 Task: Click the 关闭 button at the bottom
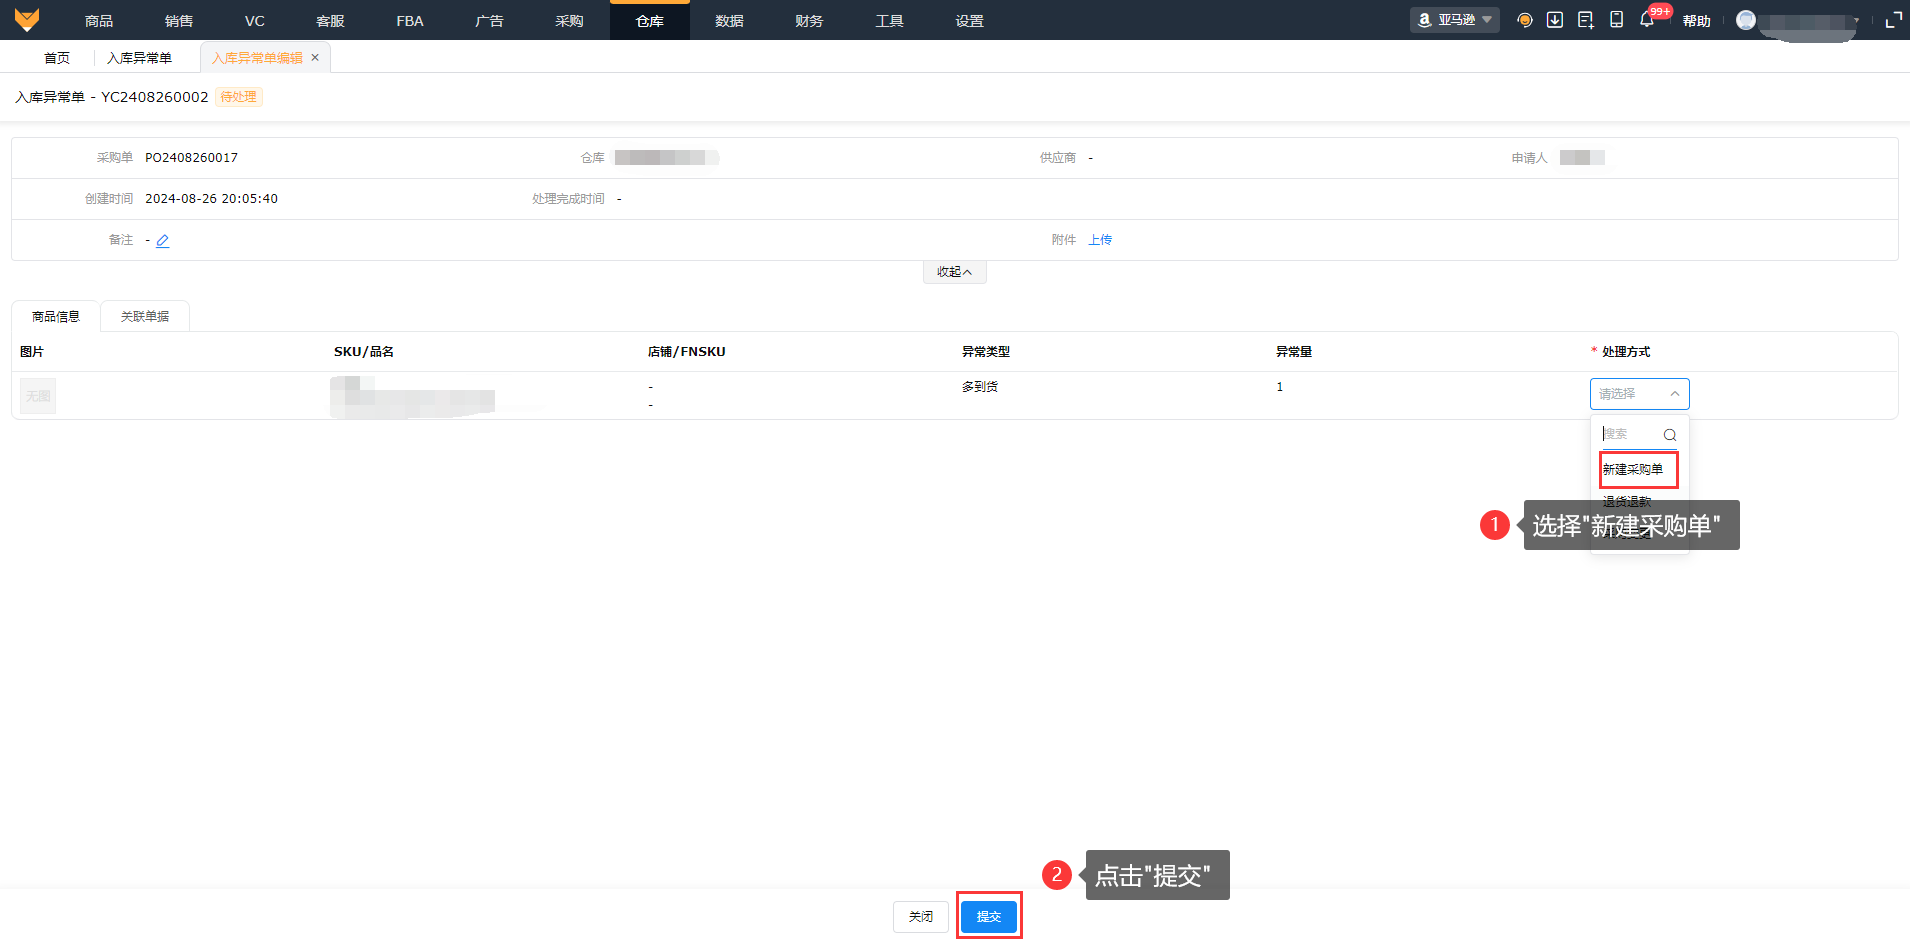(x=921, y=916)
